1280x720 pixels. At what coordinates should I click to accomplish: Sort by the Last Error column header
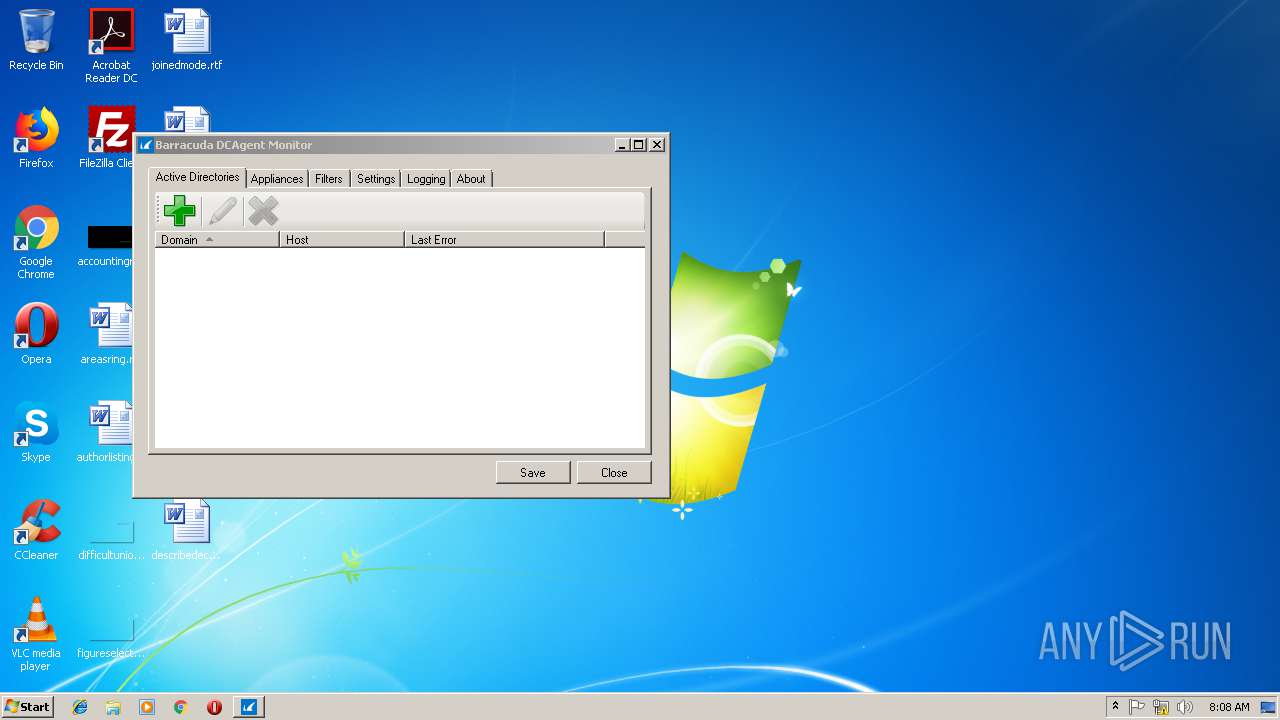pos(504,240)
